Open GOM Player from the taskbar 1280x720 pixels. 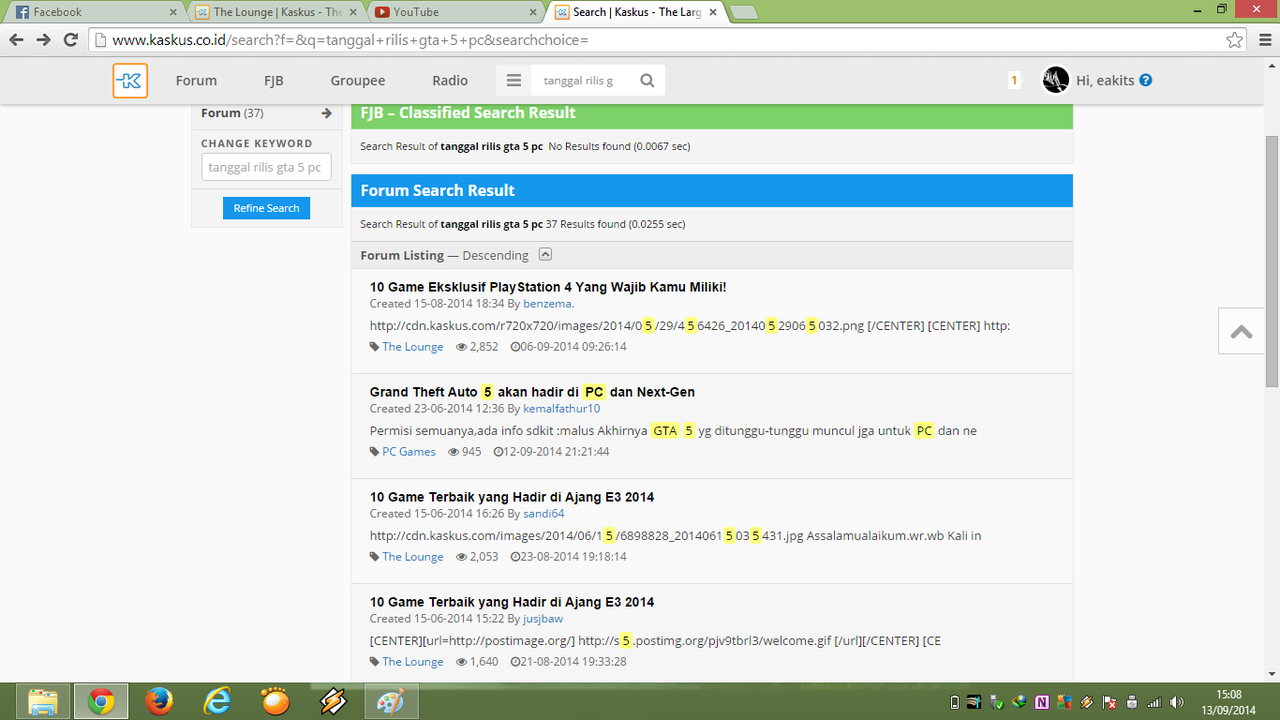(275, 702)
